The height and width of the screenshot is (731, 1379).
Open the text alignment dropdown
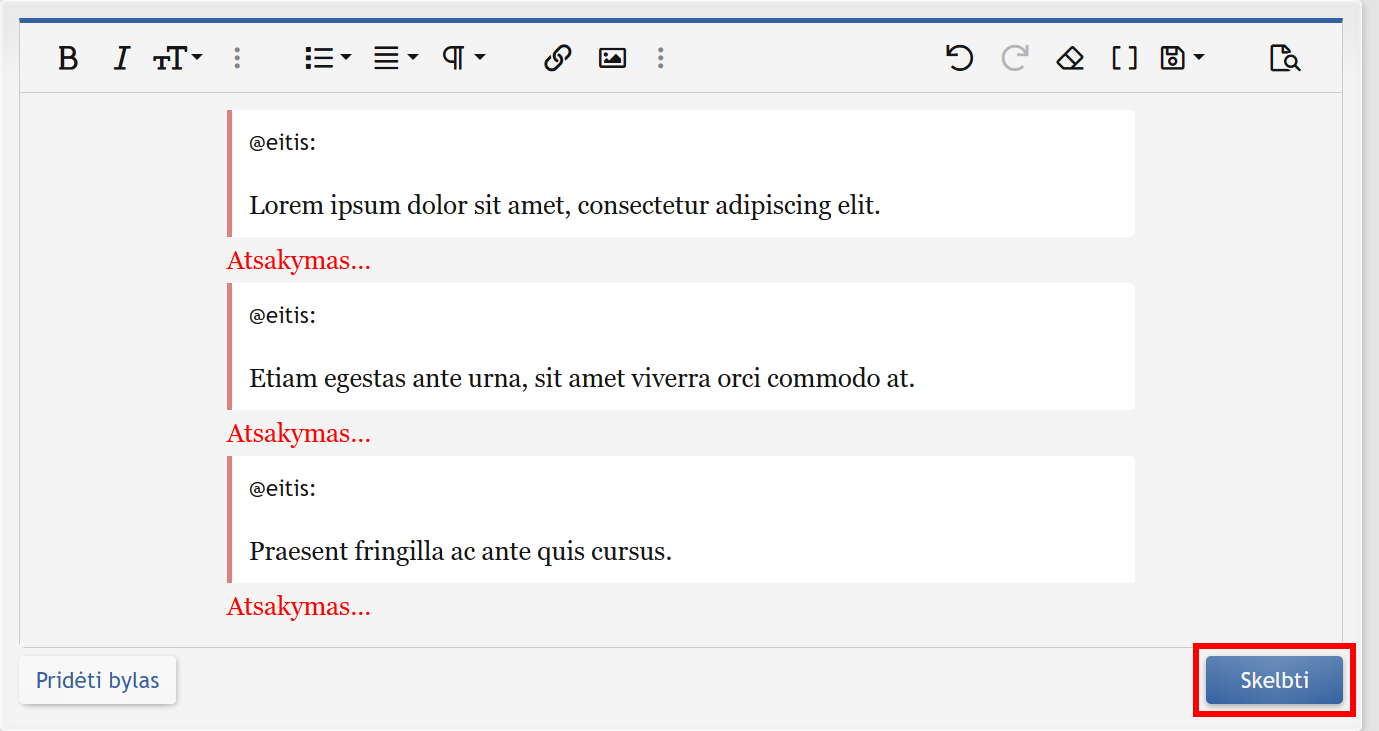click(395, 59)
